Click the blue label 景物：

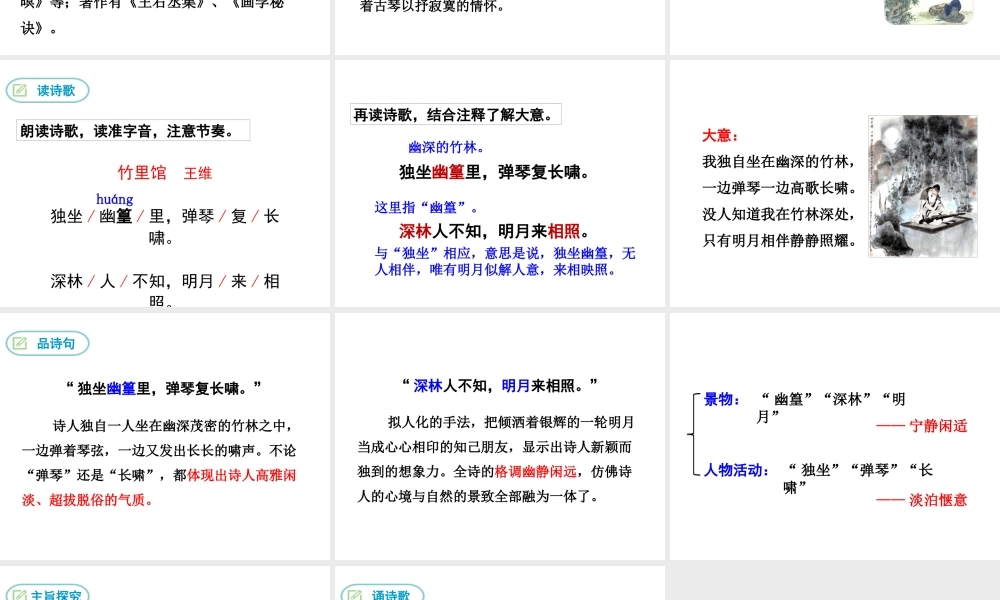[723, 400]
